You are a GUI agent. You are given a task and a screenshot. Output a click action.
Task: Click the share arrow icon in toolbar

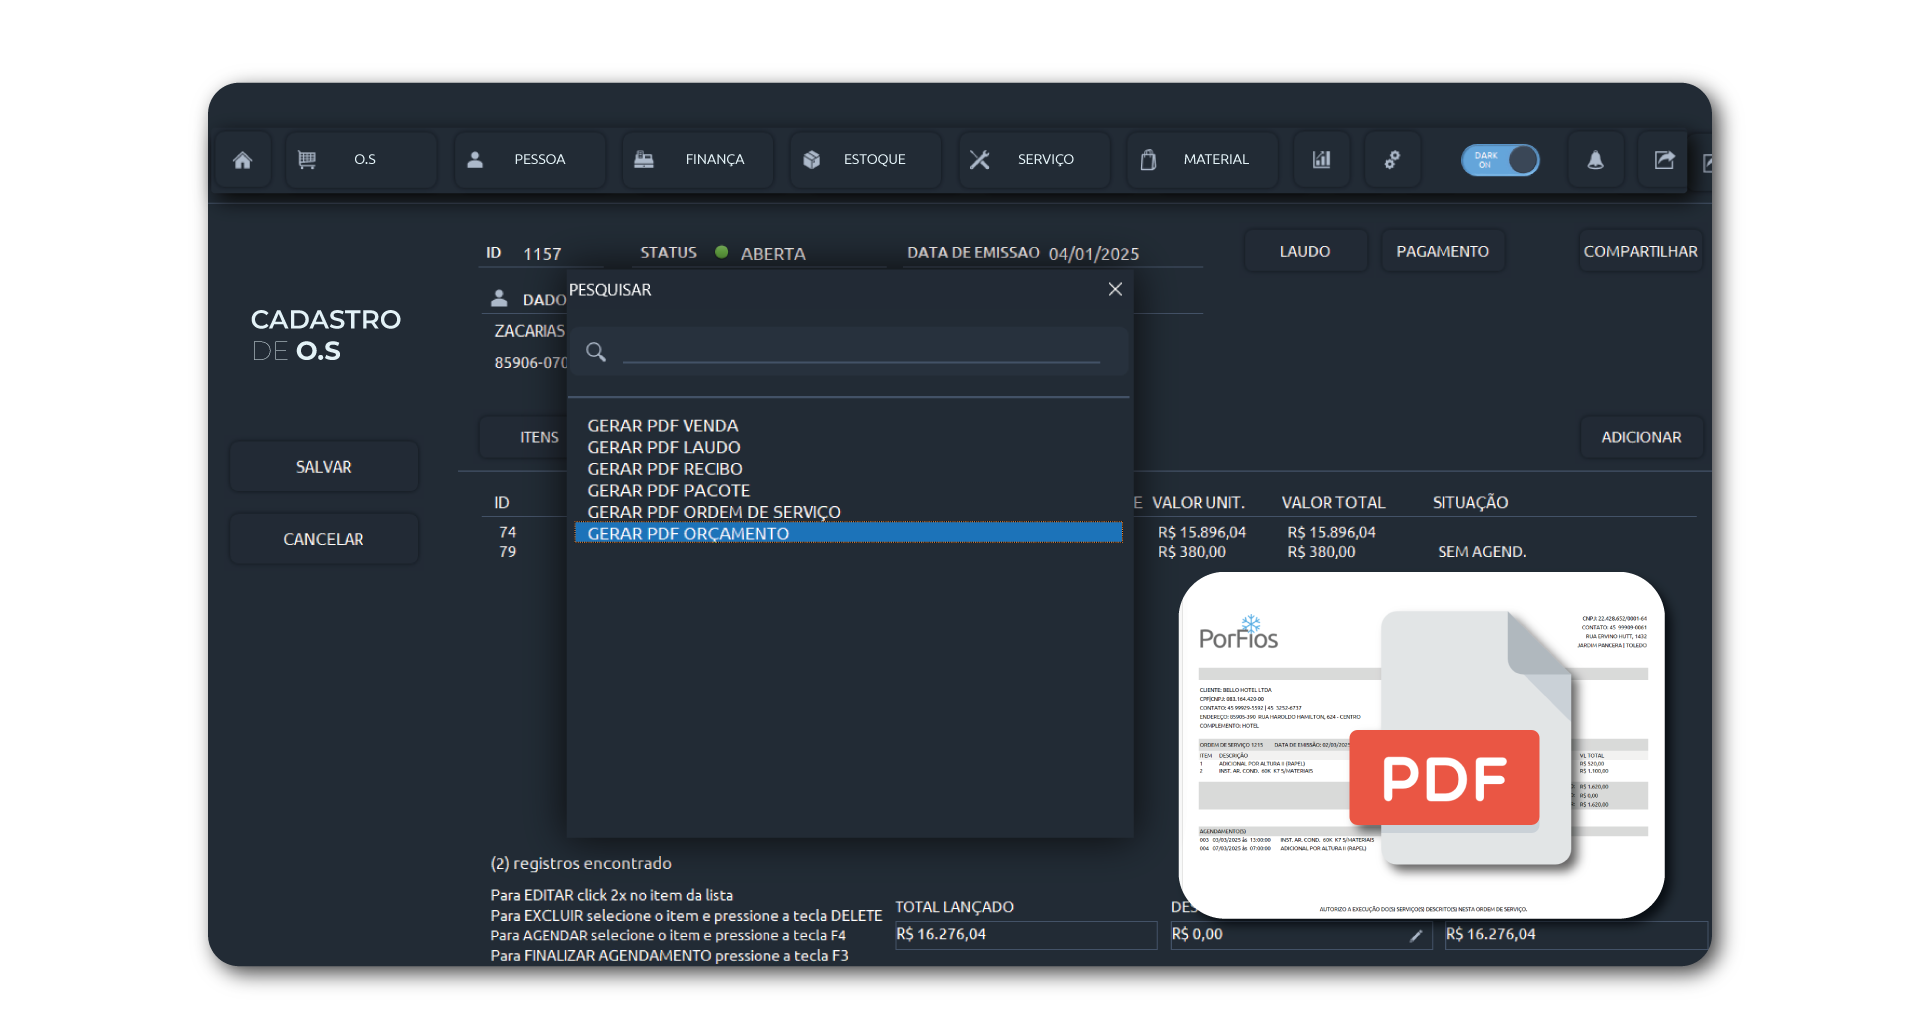pos(1664,160)
